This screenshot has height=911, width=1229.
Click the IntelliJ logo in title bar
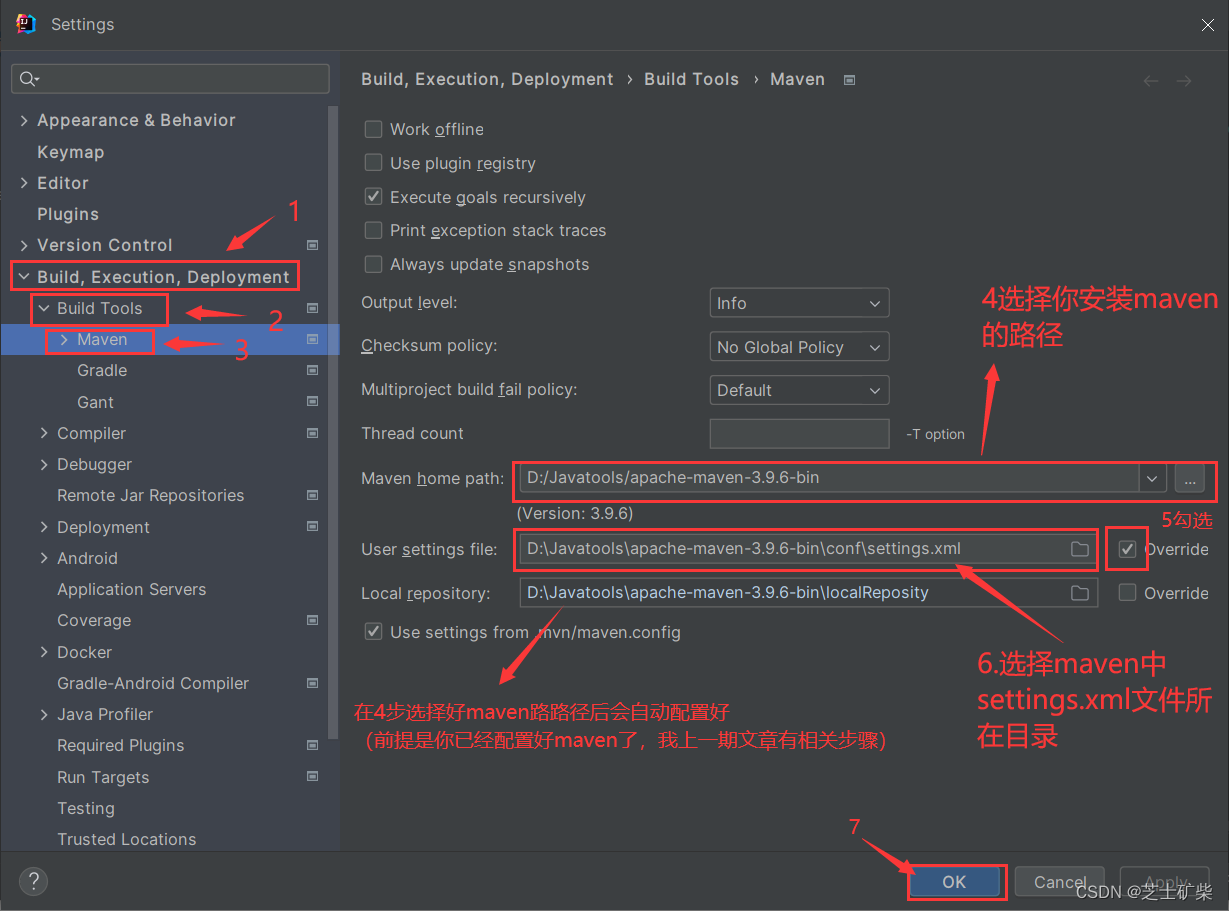click(x=27, y=24)
